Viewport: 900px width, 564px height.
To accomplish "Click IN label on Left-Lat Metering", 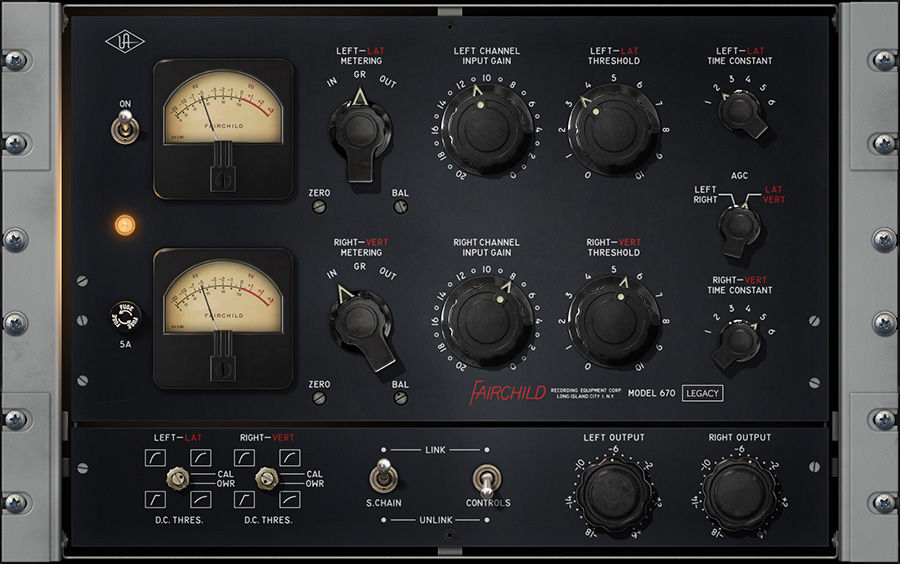I will (332, 82).
